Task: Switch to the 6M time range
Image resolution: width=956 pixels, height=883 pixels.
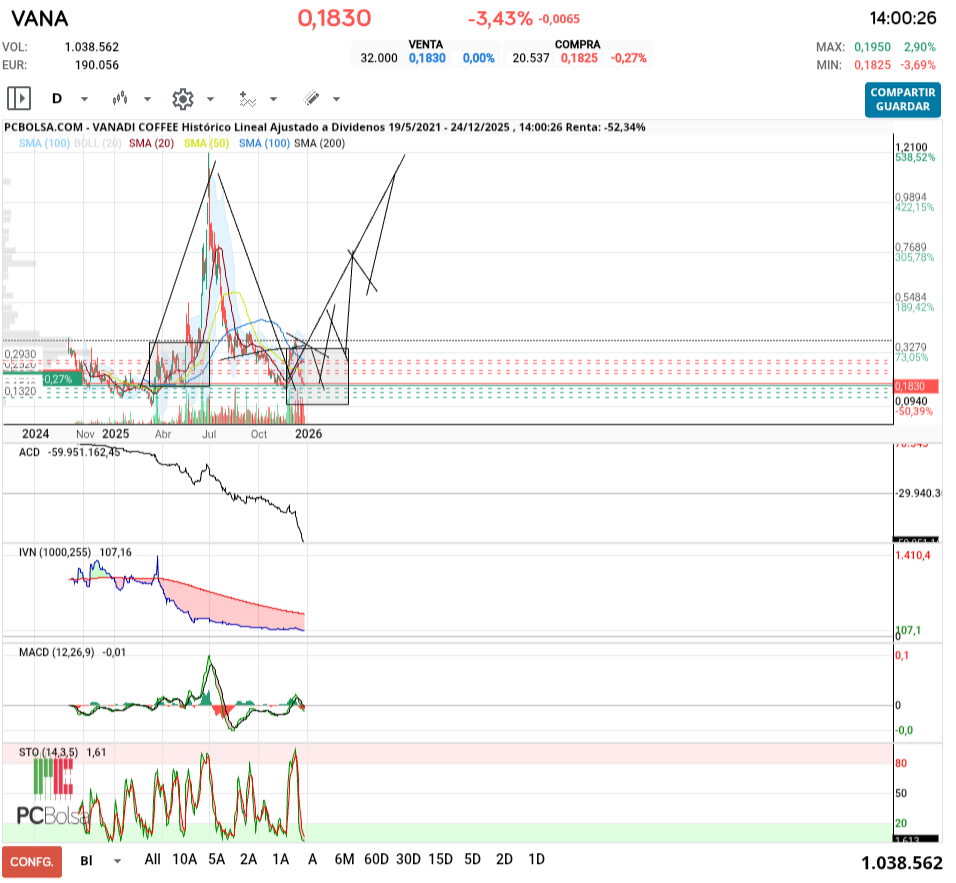Action: (344, 859)
